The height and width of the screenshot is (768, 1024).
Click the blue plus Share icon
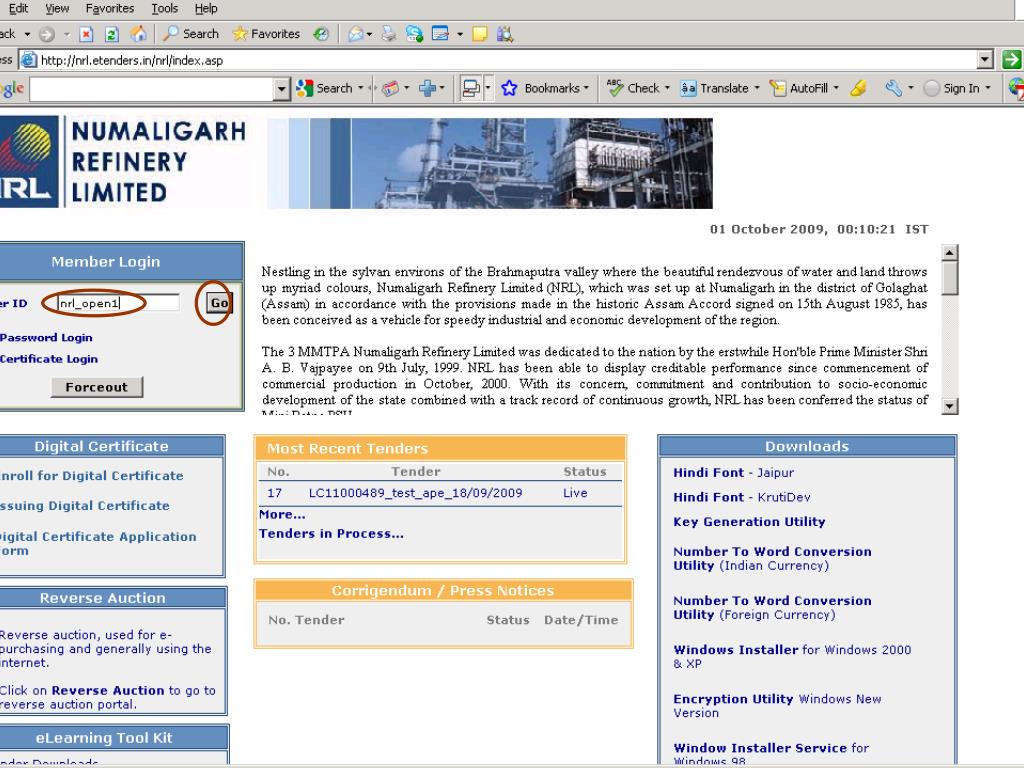tap(428, 88)
